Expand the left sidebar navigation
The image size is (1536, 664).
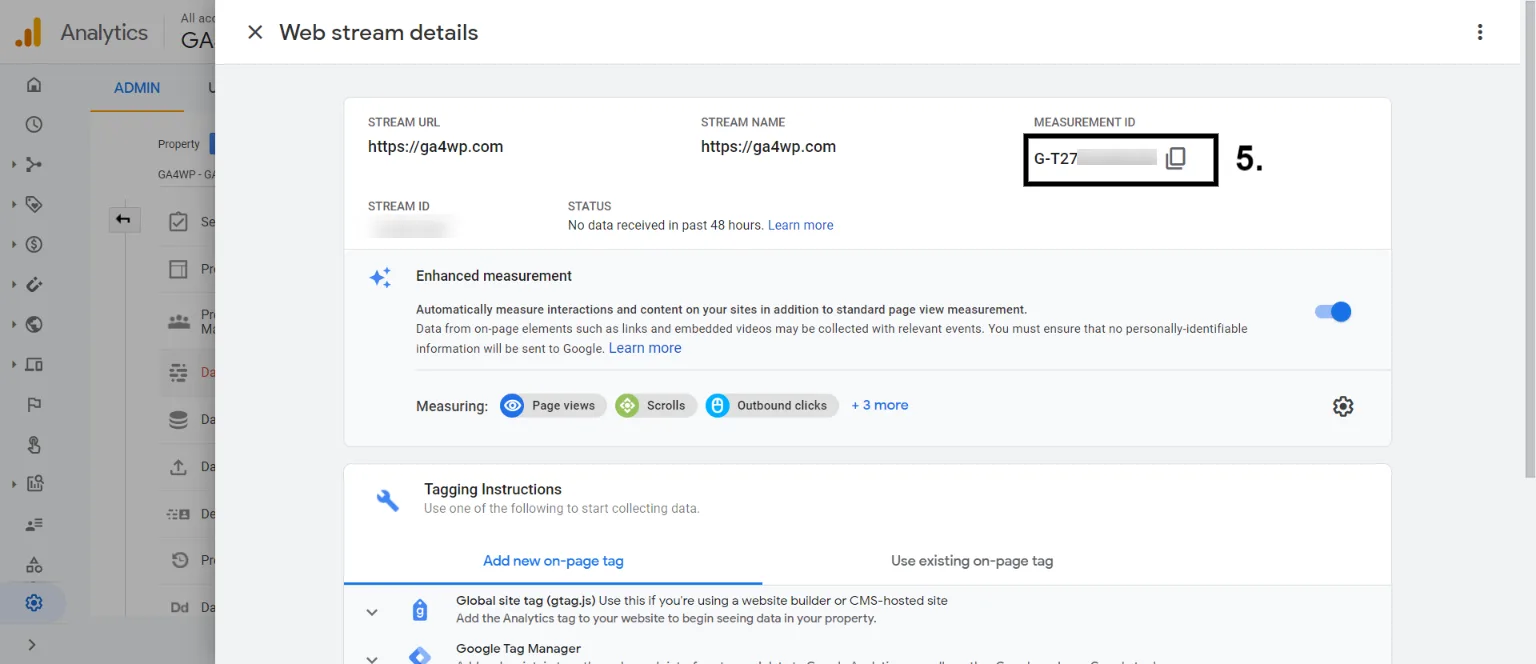point(33,643)
